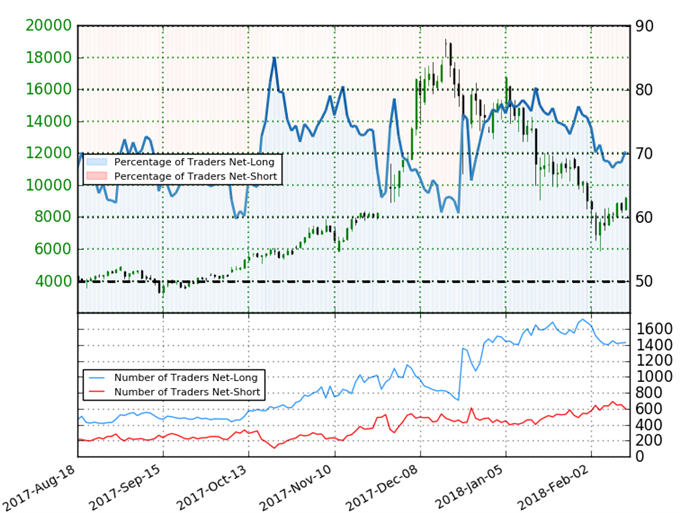Viewport: 680px width, 513px height.
Task: Click the 10000 price axis label
Action: (49, 185)
